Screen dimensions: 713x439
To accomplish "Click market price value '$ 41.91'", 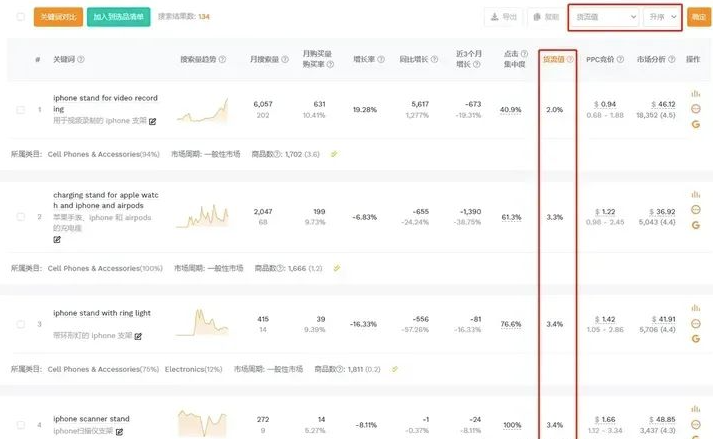I will 663,319.
